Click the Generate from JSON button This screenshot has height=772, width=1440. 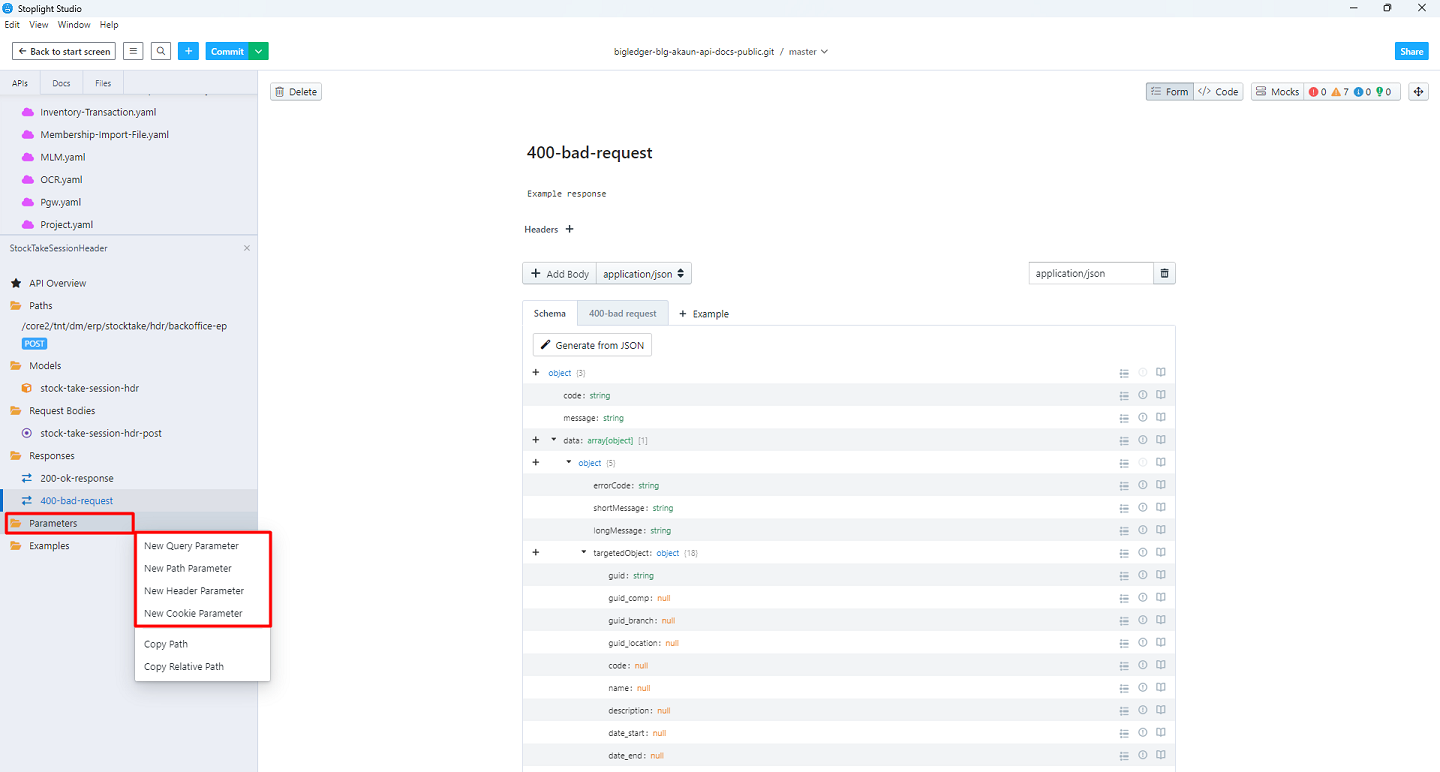pos(592,345)
